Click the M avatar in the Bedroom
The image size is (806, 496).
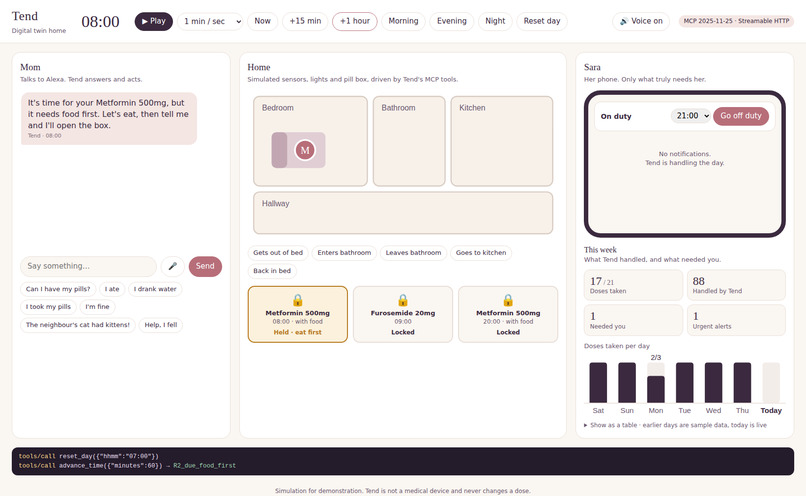305,150
